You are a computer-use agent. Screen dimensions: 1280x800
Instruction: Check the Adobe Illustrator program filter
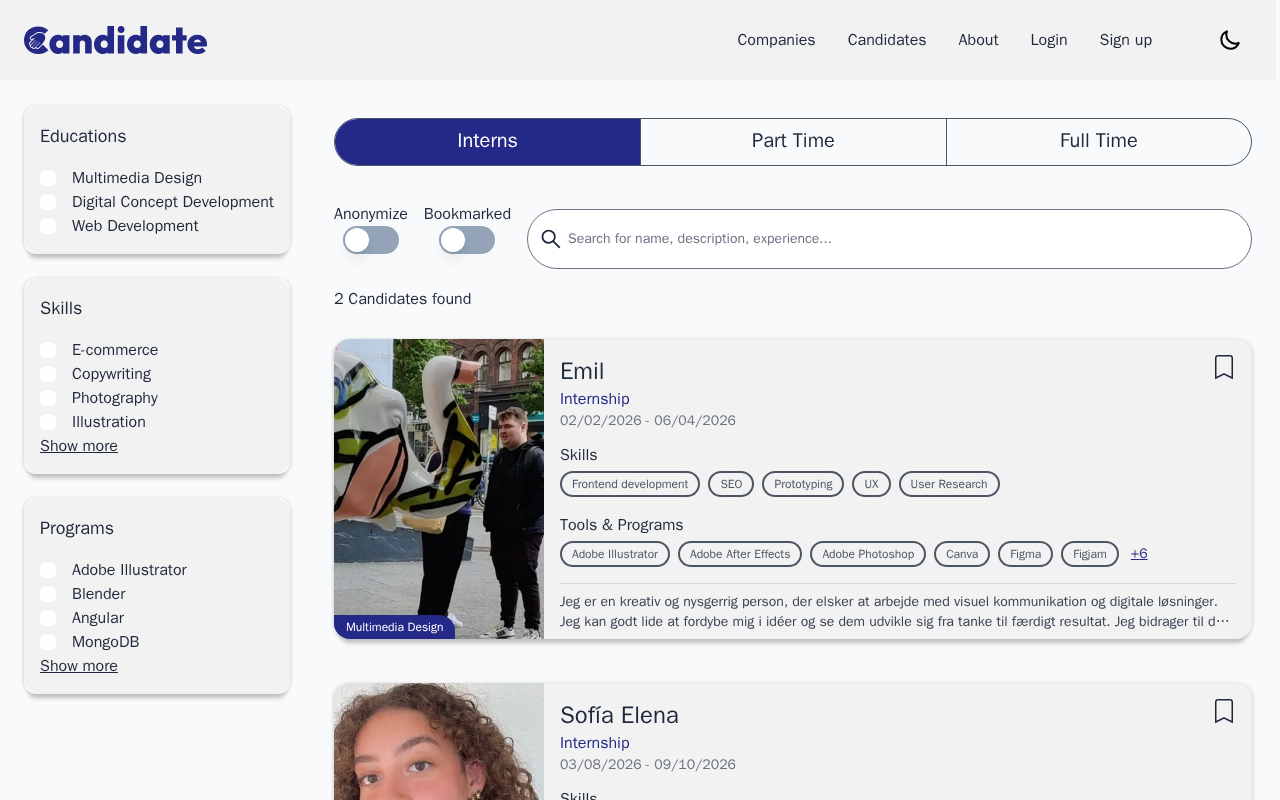pyautogui.click(x=48, y=570)
